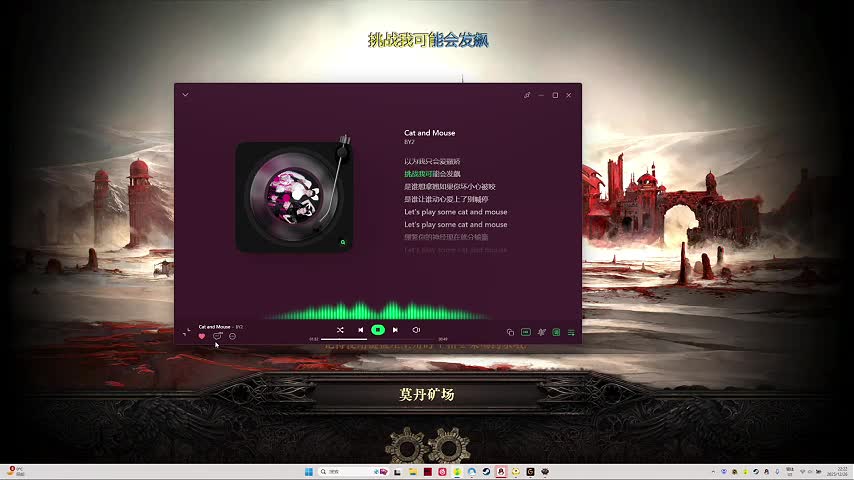Click the audio spectrum visualizer
Image resolution: width=854 pixels, height=480 pixels.
click(376, 311)
